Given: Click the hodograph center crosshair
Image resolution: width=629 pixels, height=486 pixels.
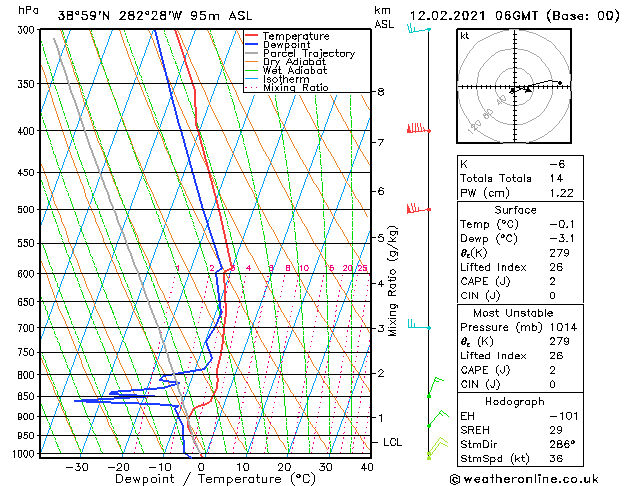Looking at the screenshot, I should (515, 87).
